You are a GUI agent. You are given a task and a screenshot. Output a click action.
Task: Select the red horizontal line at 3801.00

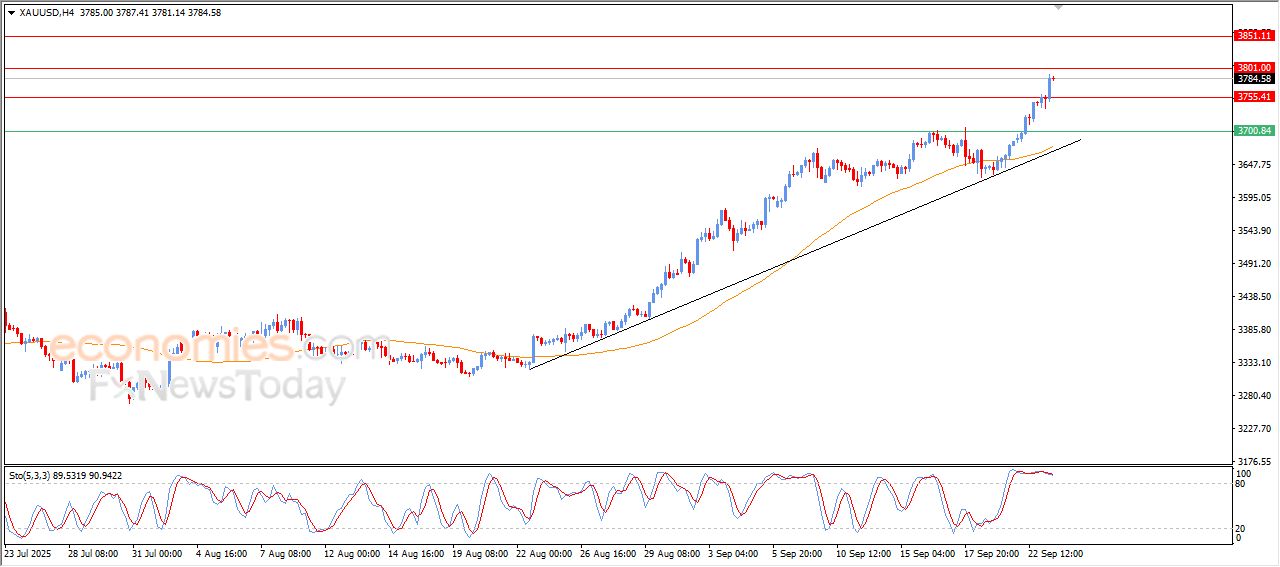point(618,68)
